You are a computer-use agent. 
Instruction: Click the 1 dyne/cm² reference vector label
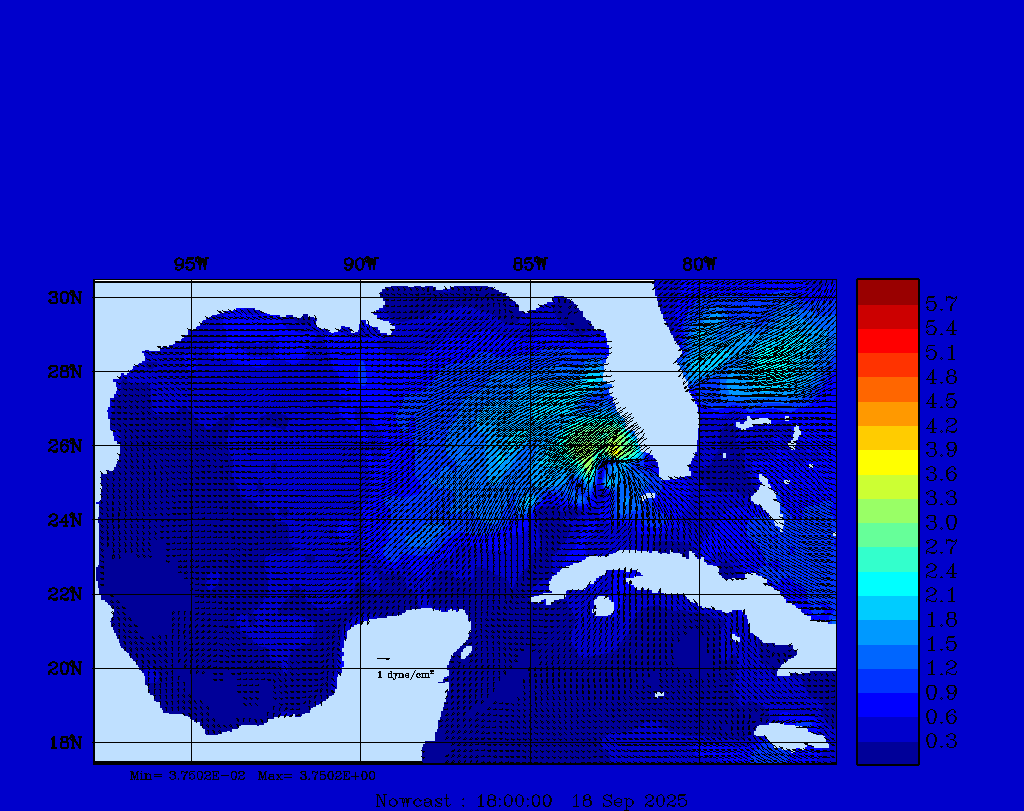[405, 675]
